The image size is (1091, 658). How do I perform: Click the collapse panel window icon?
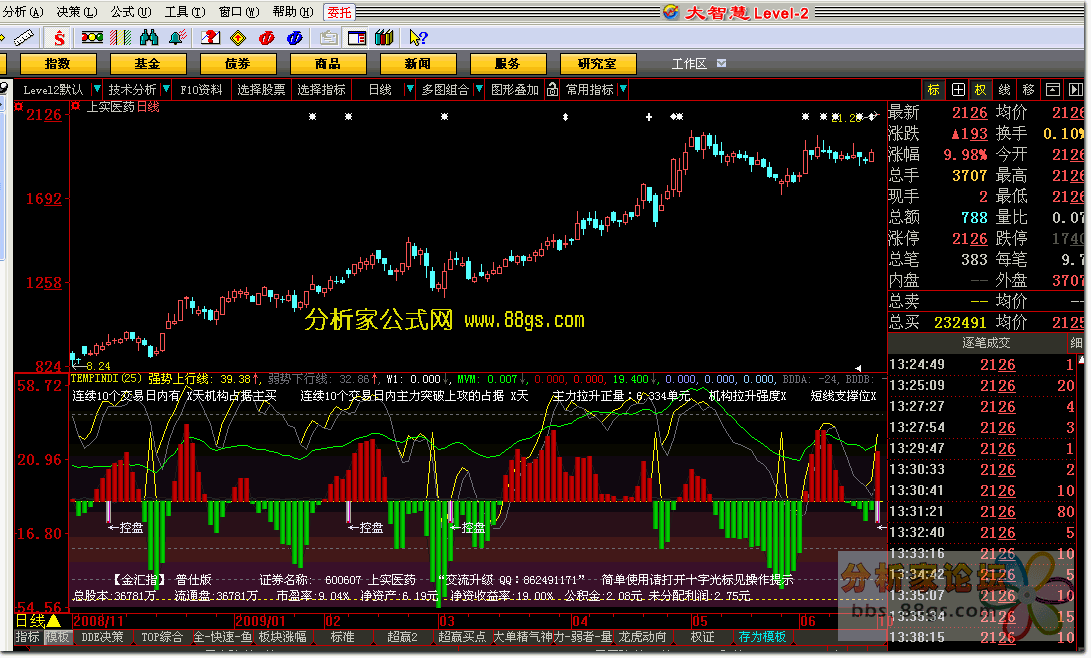(x=1053, y=90)
